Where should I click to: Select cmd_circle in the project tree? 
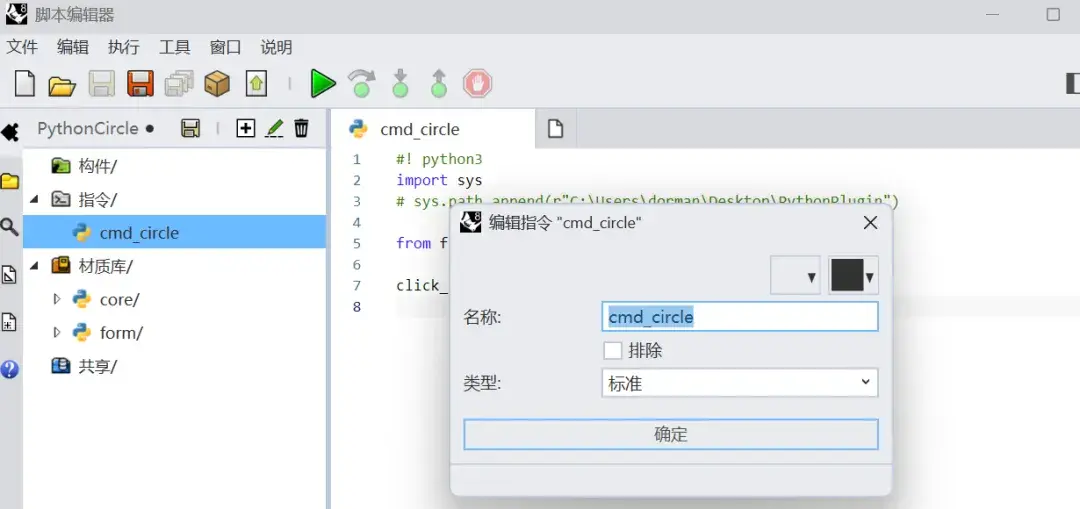(x=174, y=233)
